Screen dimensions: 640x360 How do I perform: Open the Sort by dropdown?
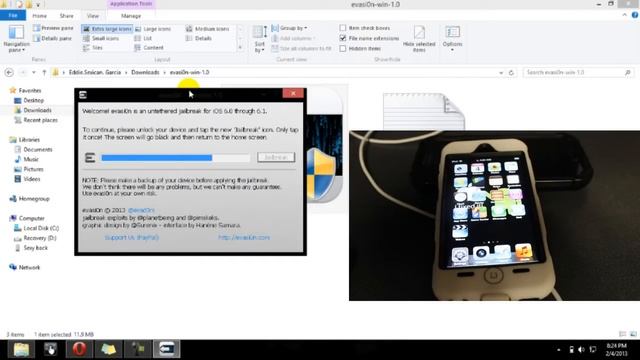260,39
